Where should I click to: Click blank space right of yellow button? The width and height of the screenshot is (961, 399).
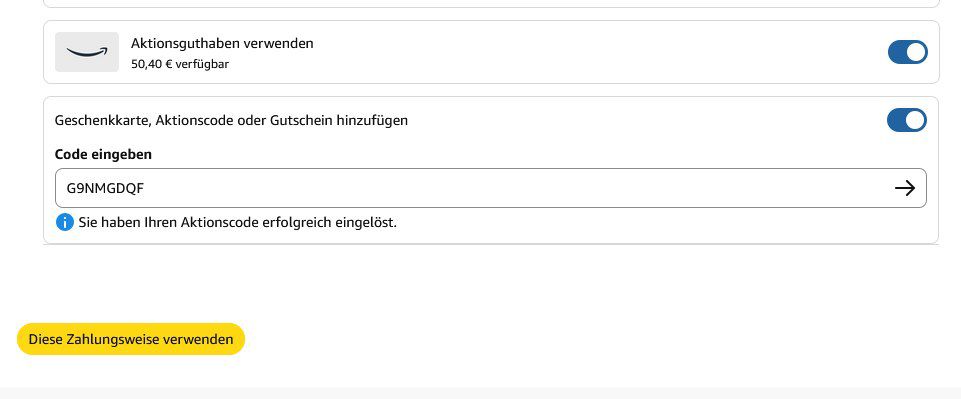coord(552,339)
